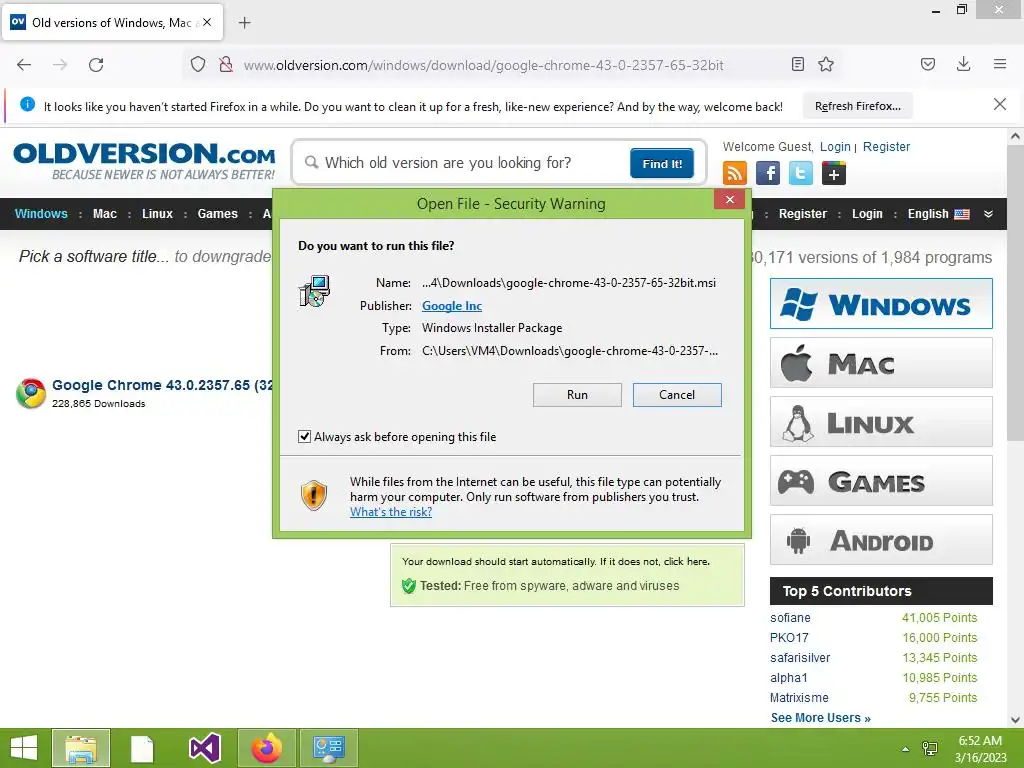The image size is (1024, 768).
Task: Click the Games platform banner button
Action: [x=881, y=481]
